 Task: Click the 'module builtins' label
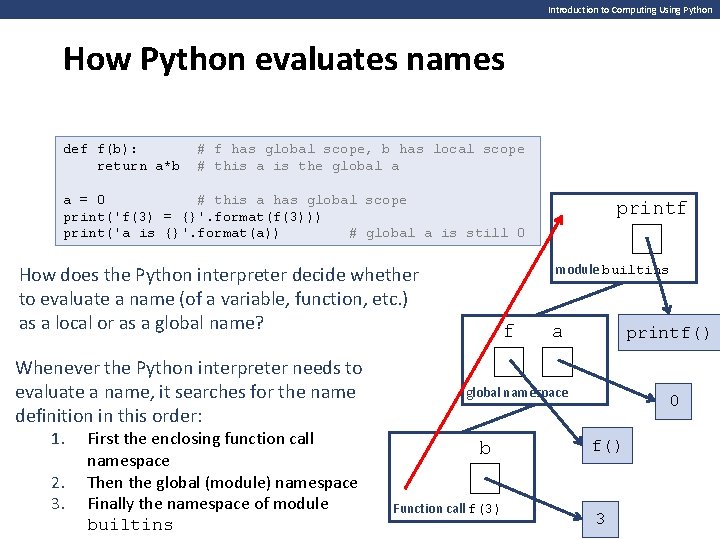pos(612,270)
